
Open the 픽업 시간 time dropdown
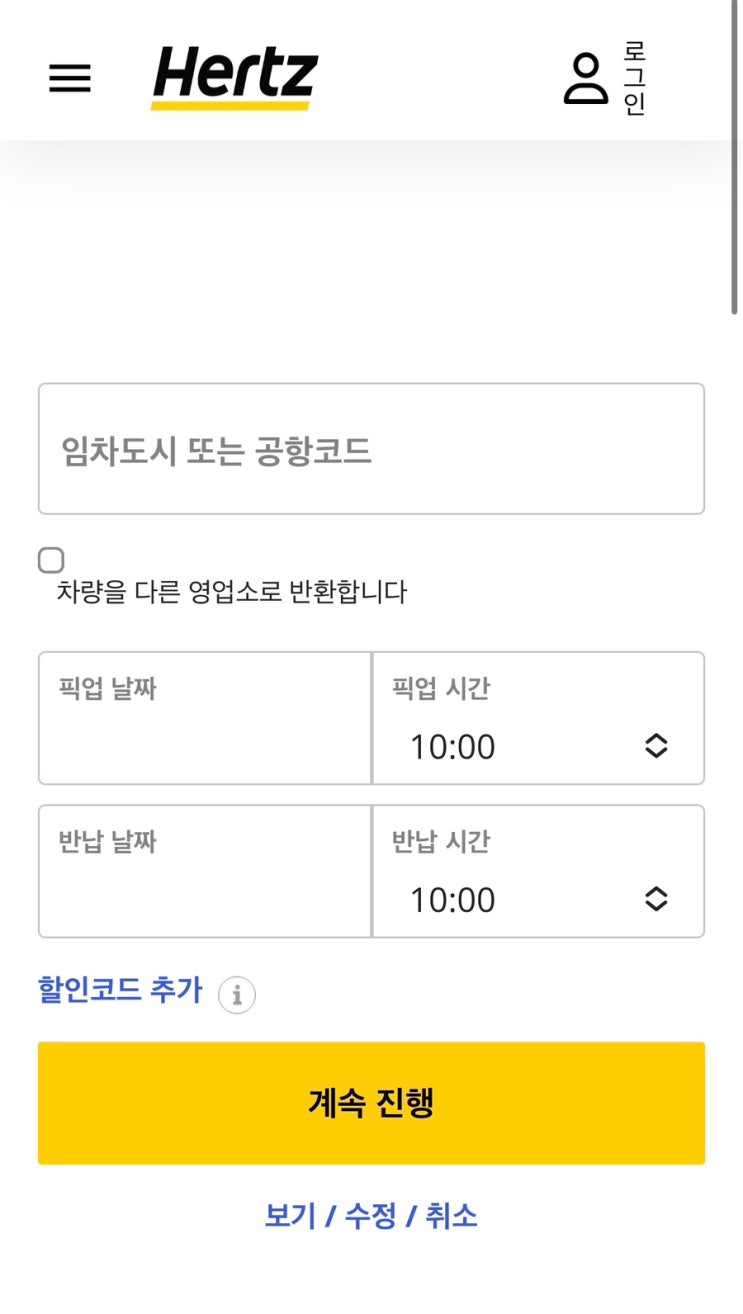(x=520, y=746)
